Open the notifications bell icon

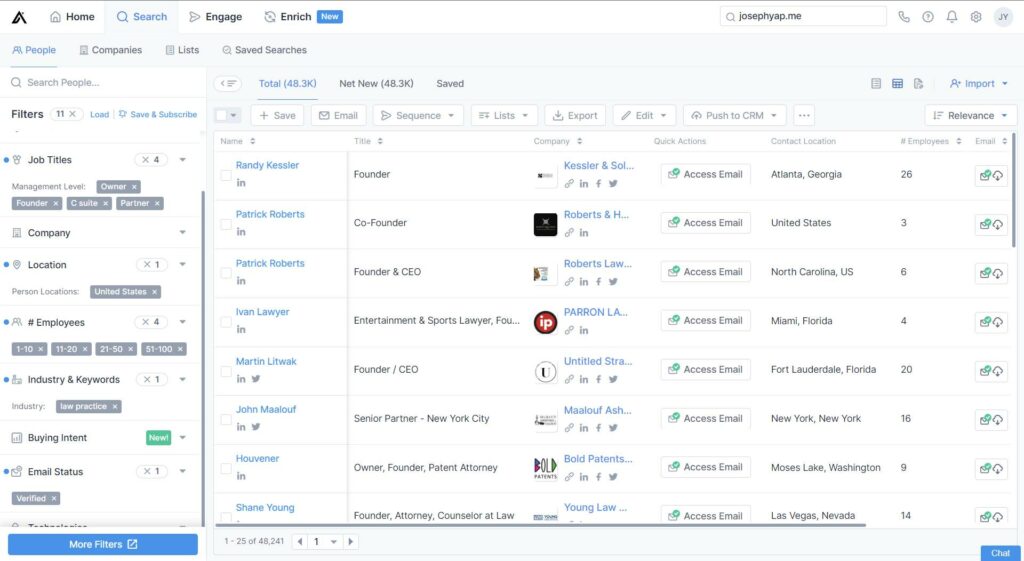pos(952,17)
